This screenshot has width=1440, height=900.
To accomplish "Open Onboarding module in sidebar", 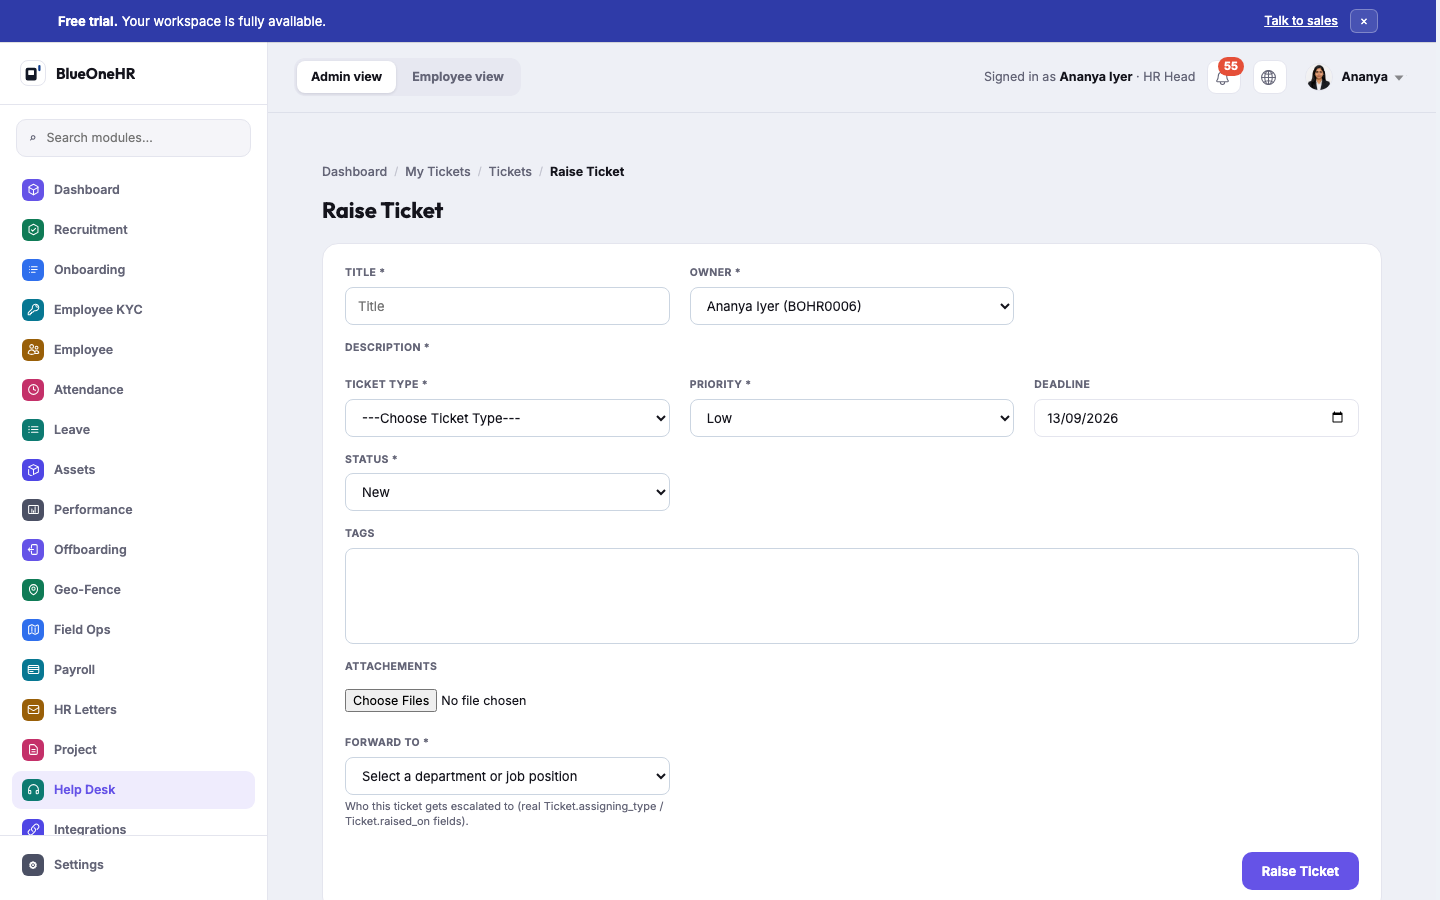I will 133,269.
